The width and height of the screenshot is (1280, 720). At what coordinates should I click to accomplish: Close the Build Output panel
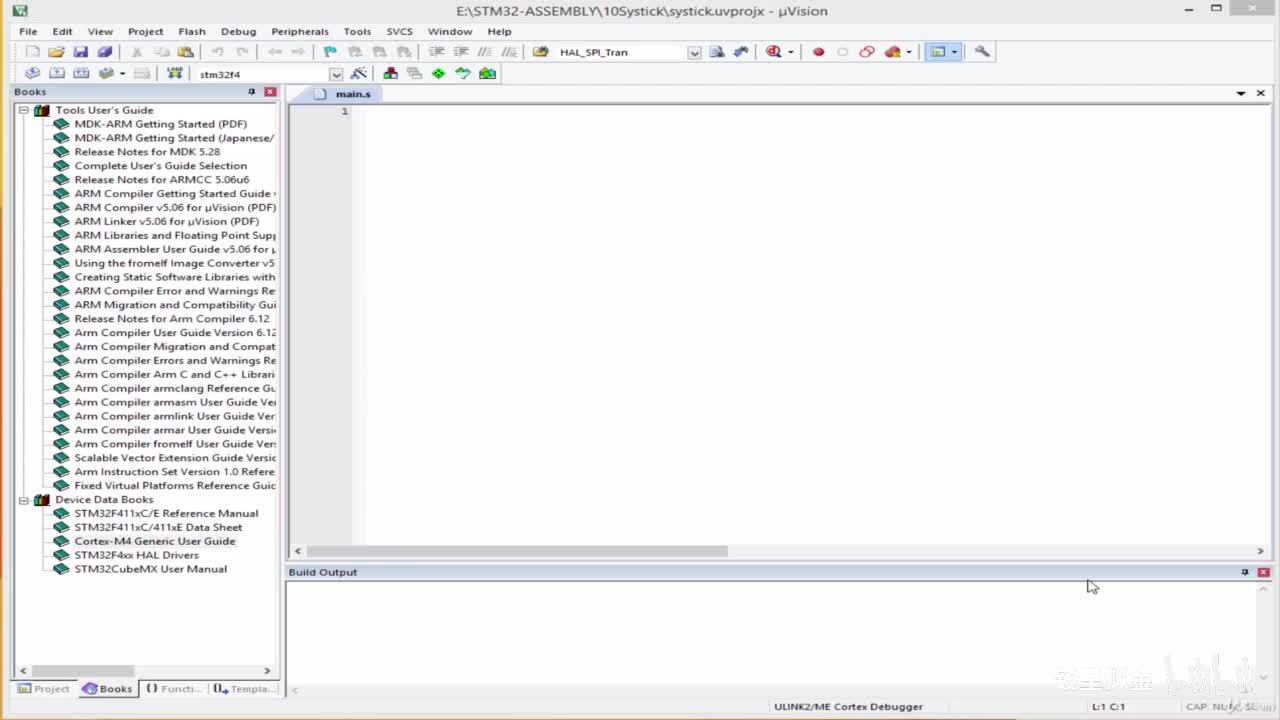[x=1264, y=572]
